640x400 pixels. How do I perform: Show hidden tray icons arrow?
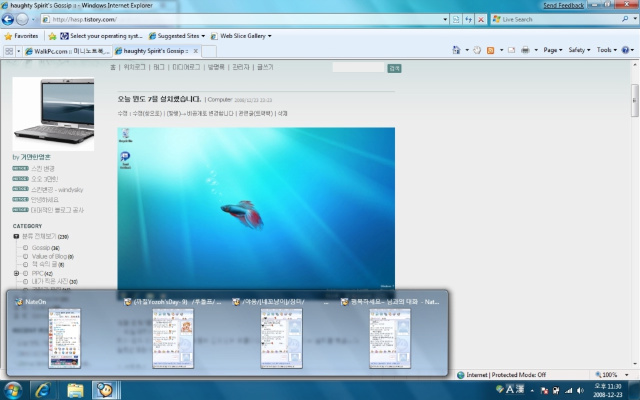pos(532,391)
